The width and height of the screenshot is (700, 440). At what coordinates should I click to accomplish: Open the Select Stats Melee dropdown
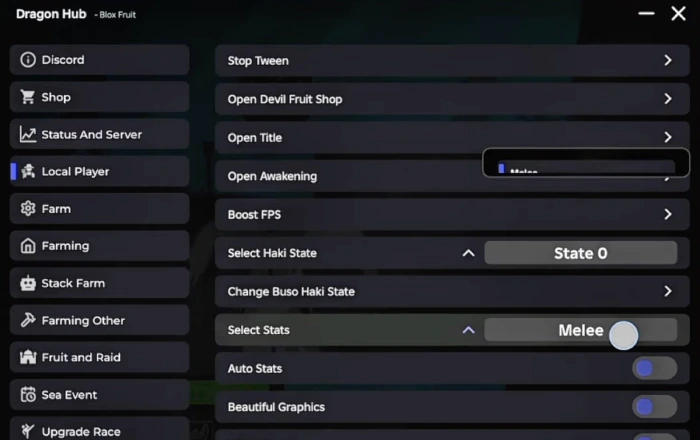coord(580,330)
